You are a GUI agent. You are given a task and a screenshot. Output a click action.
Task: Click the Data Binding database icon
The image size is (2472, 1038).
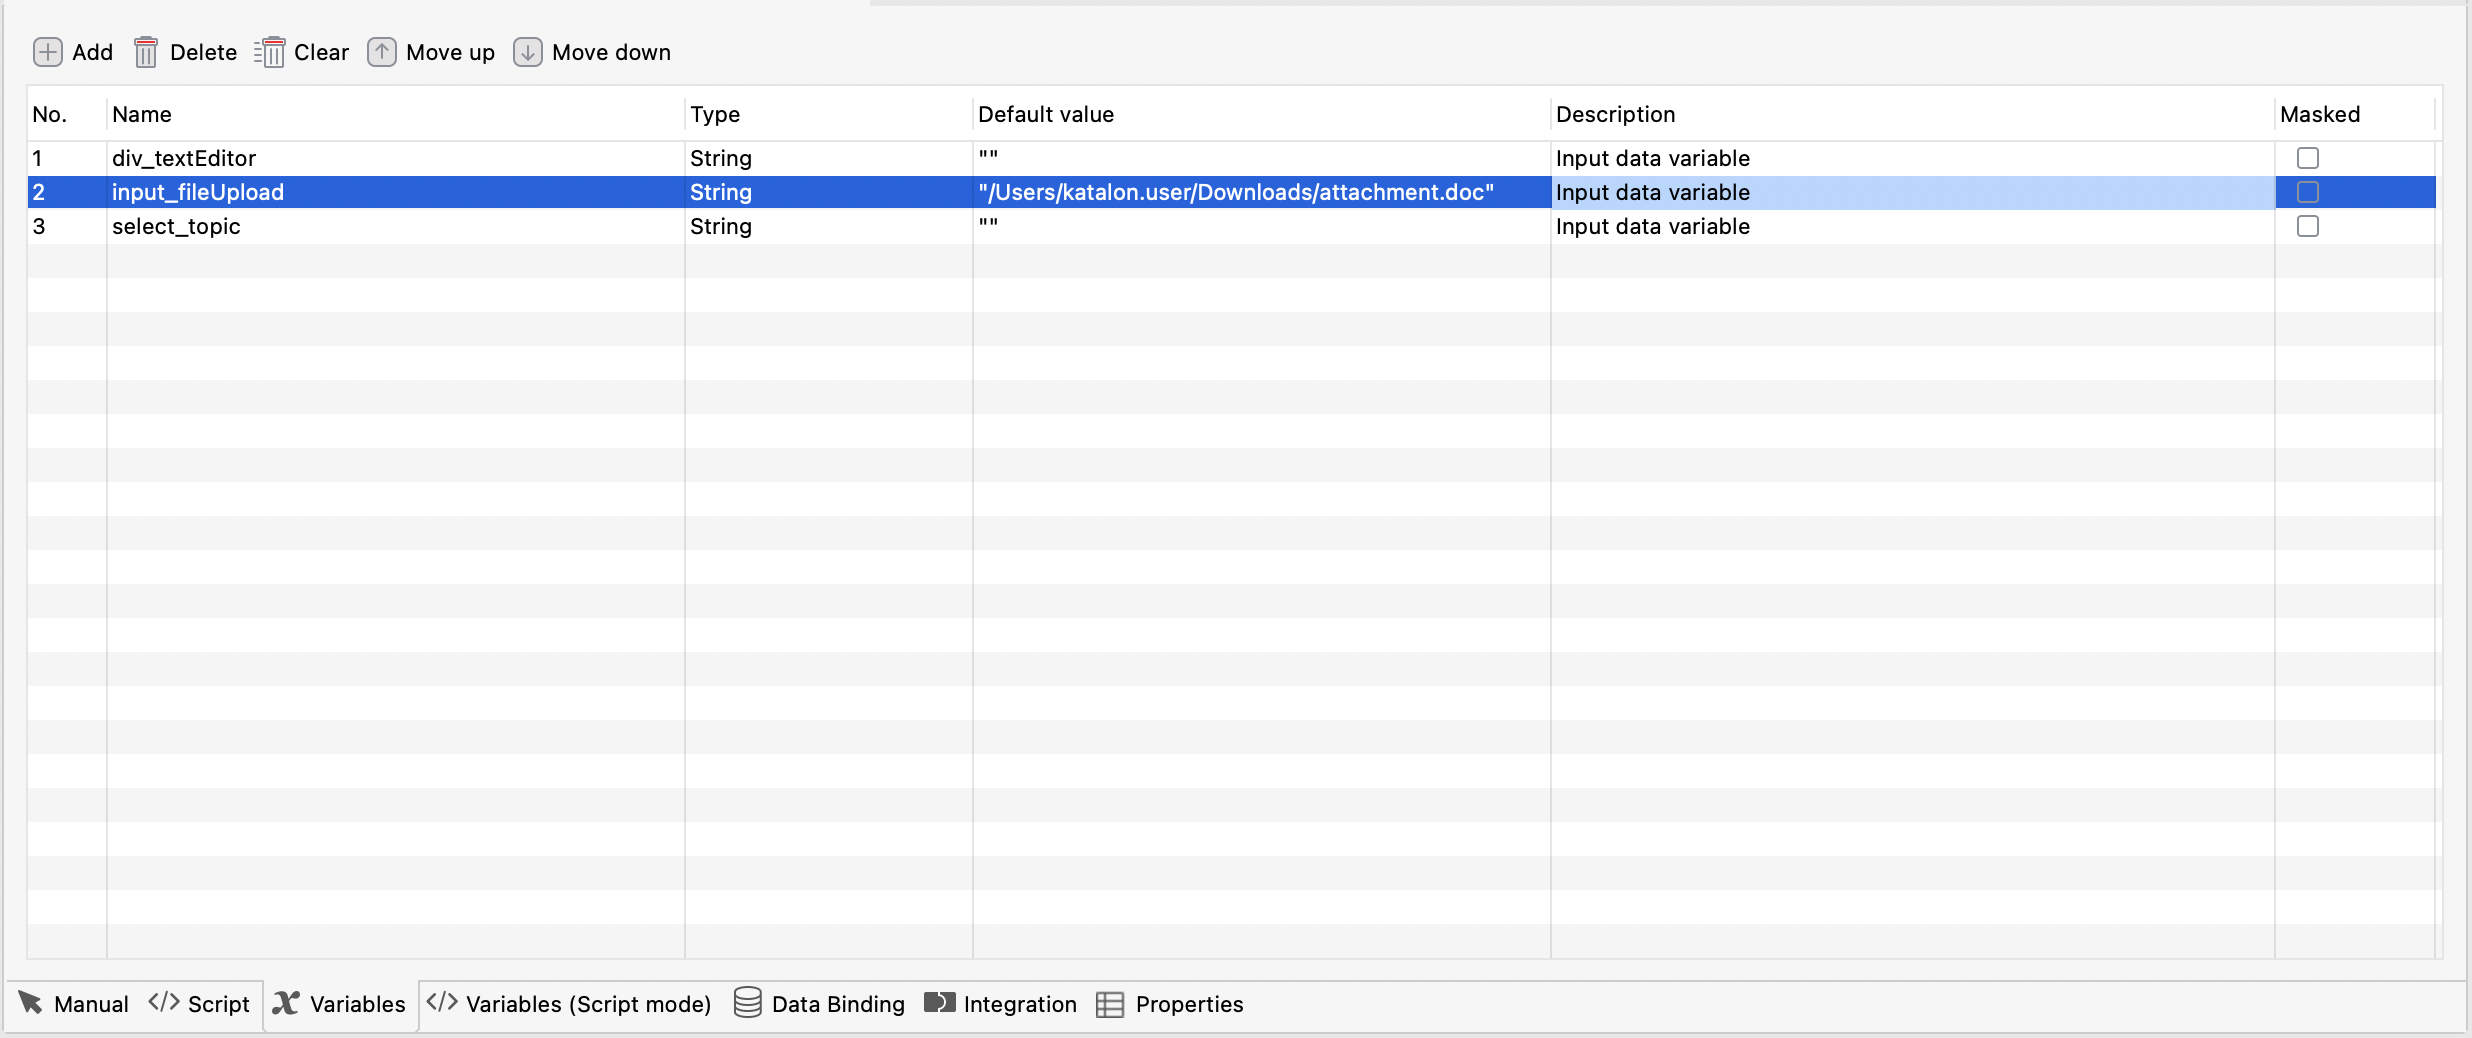746,1003
